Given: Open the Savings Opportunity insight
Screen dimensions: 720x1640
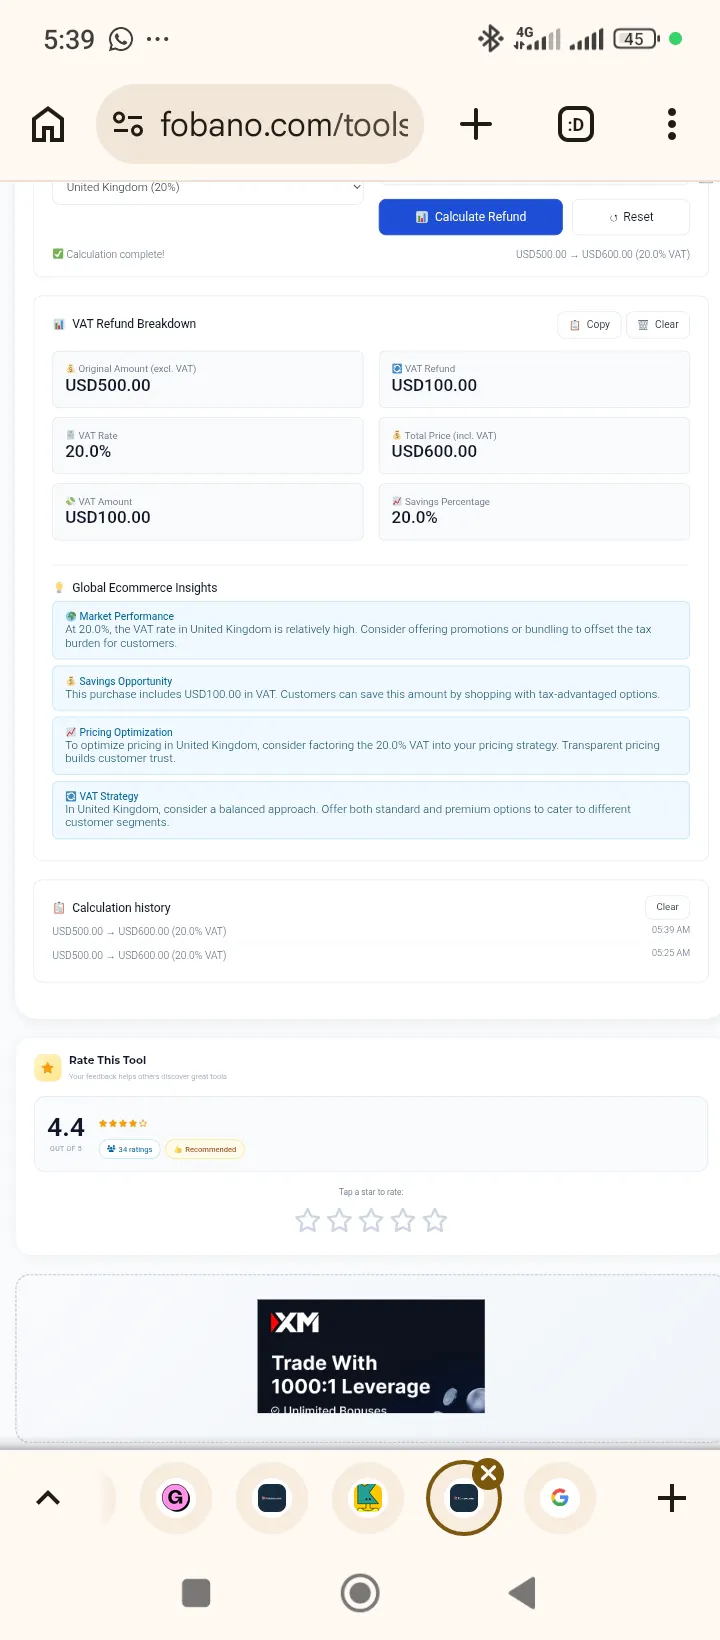Looking at the screenshot, I should tap(371, 688).
